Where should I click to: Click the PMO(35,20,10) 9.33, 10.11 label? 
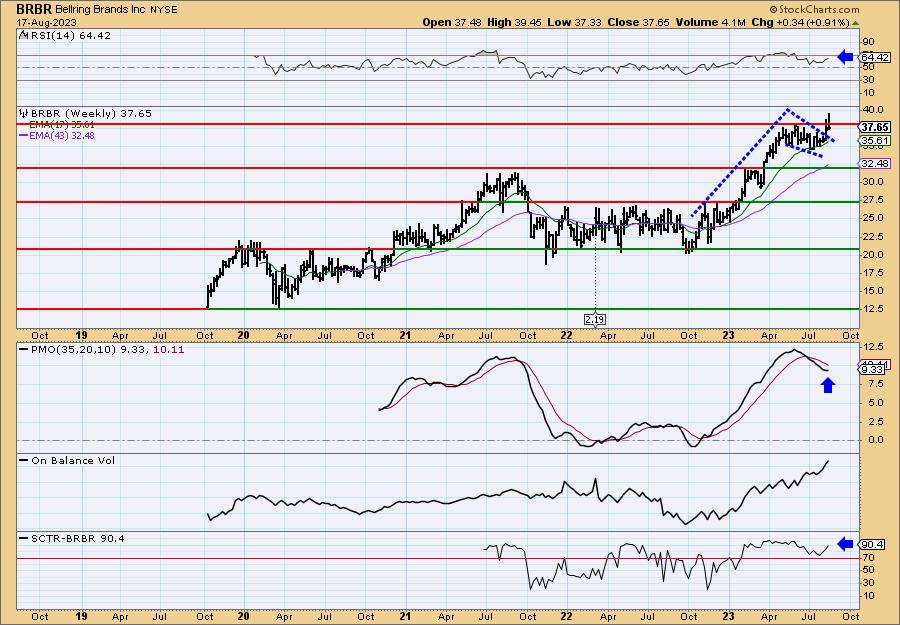[x=107, y=349]
